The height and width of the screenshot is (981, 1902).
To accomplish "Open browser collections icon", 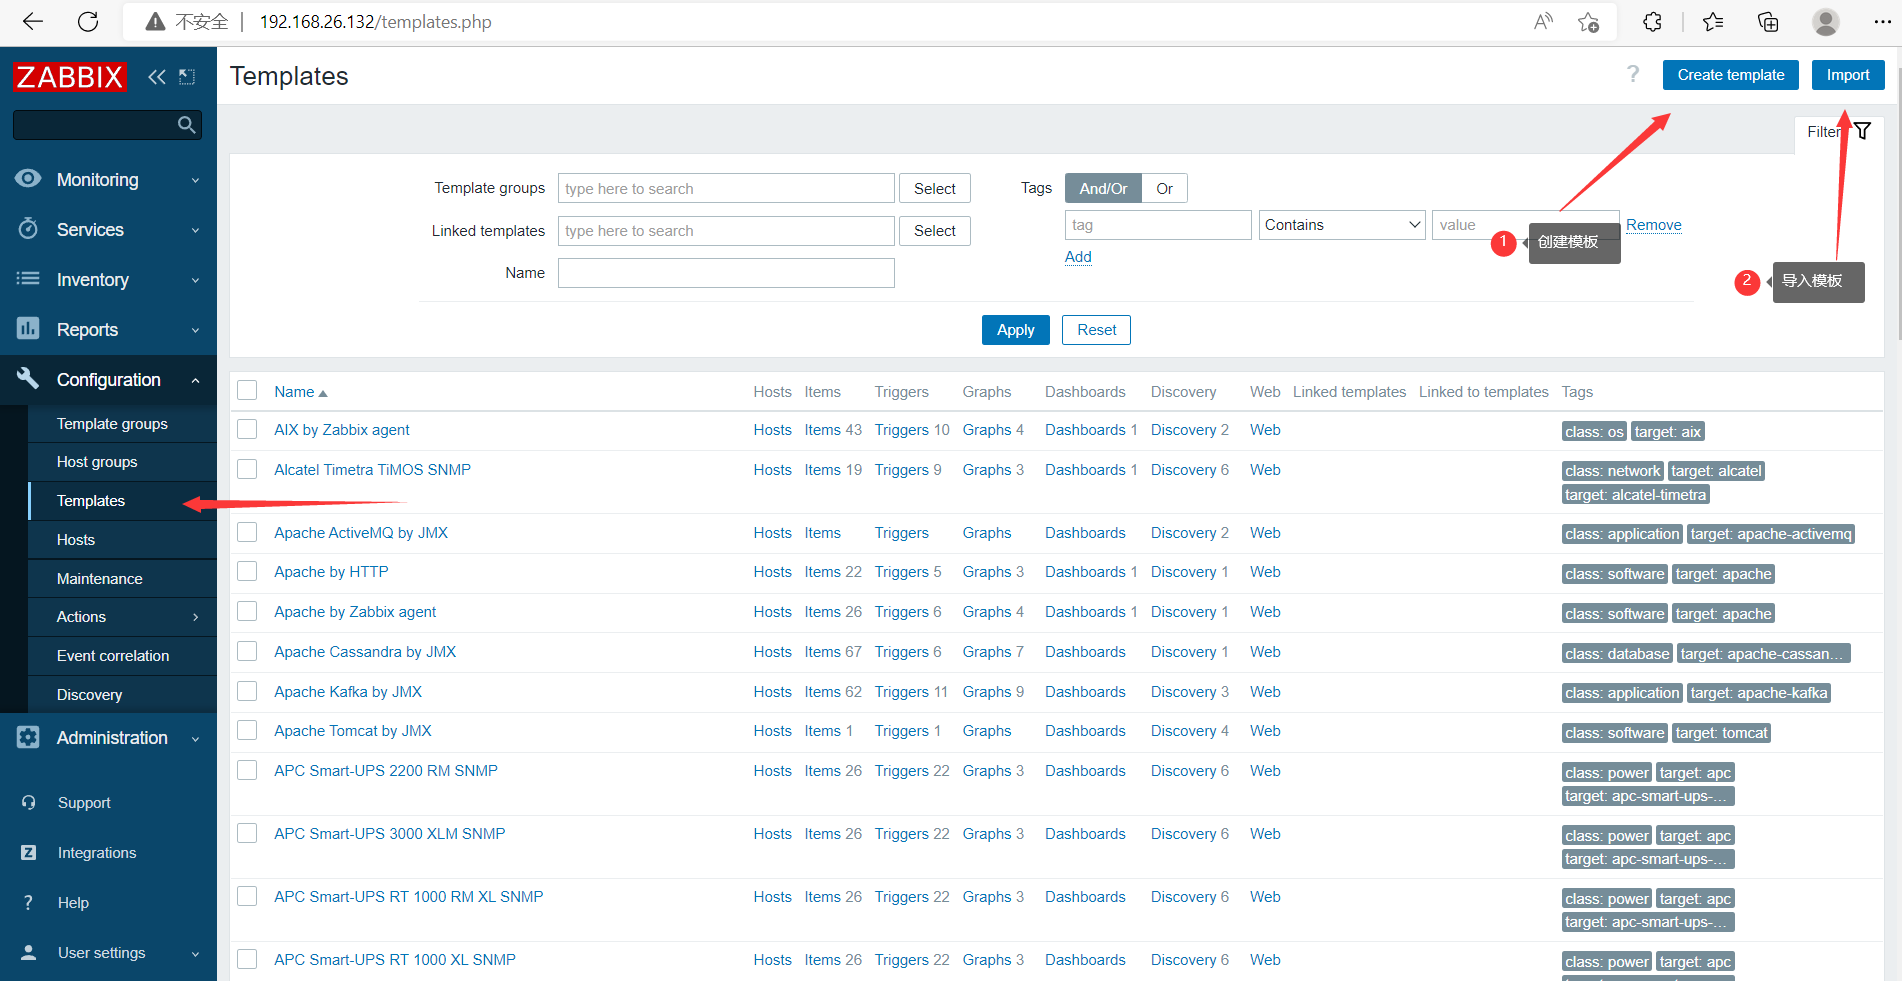I will pyautogui.click(x=1768, y=22).
